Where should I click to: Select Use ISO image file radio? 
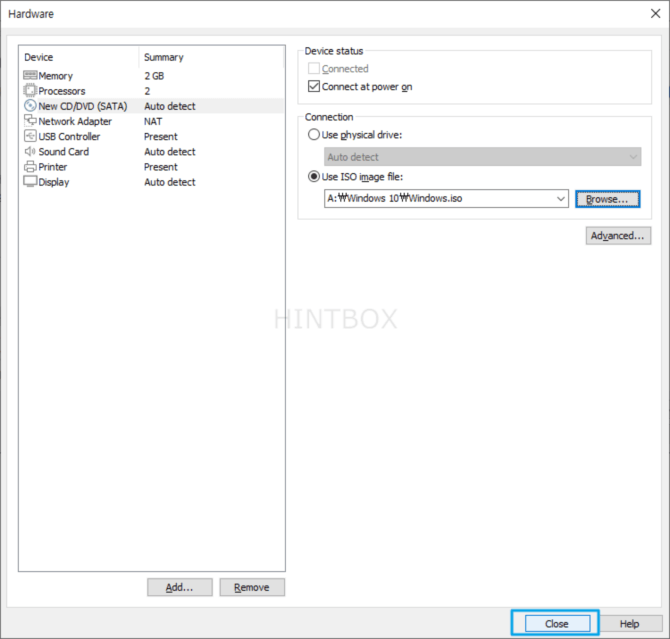314,177
